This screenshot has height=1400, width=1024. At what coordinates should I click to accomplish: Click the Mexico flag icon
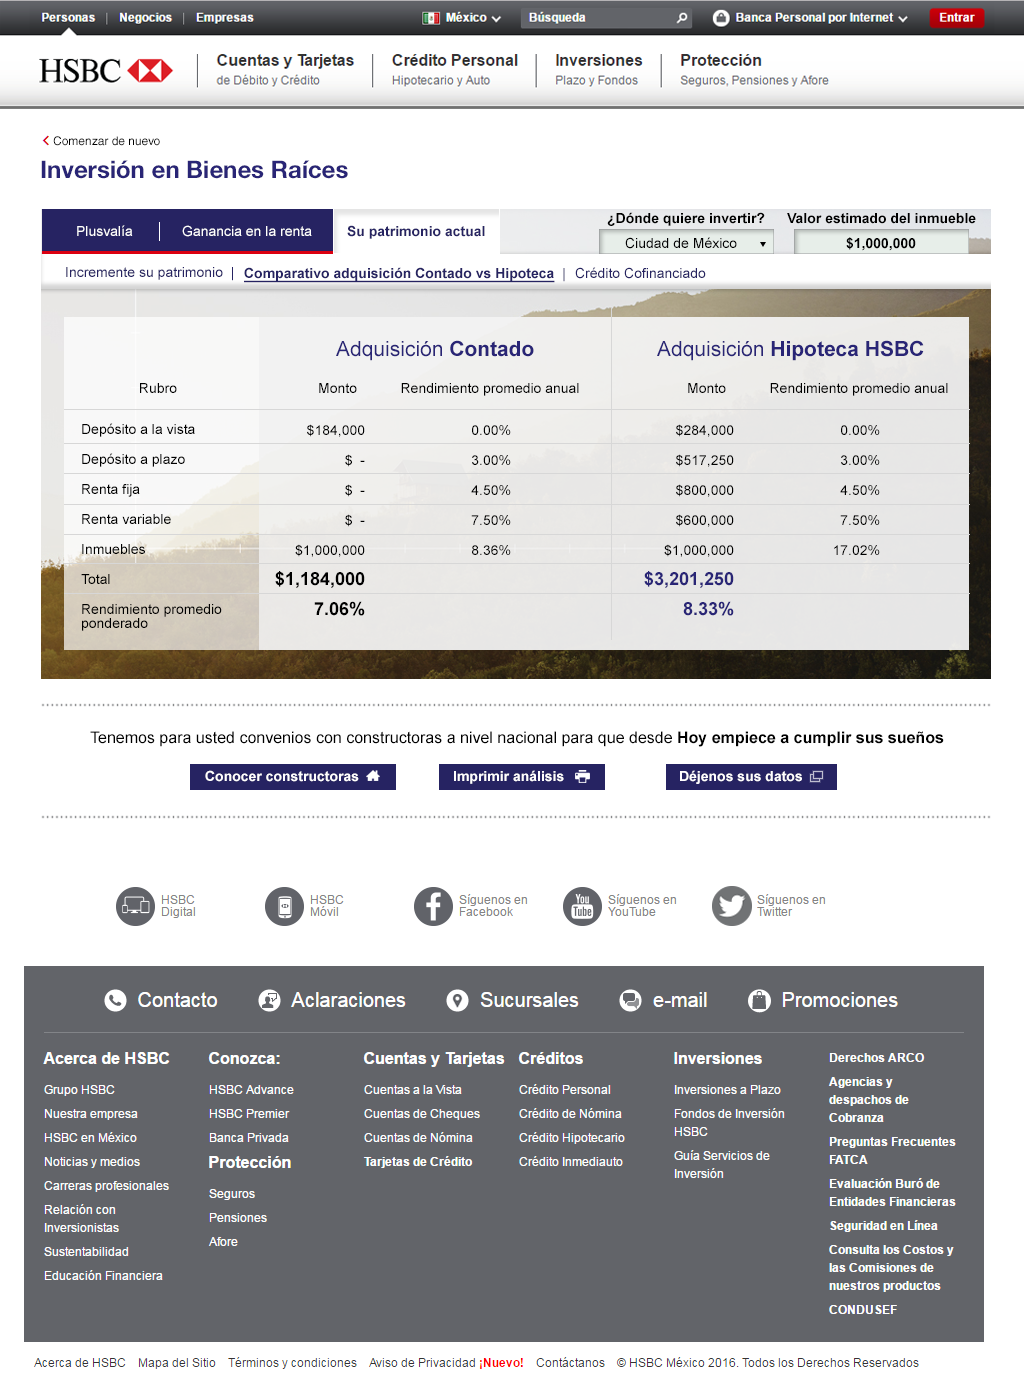pos(431,18)
